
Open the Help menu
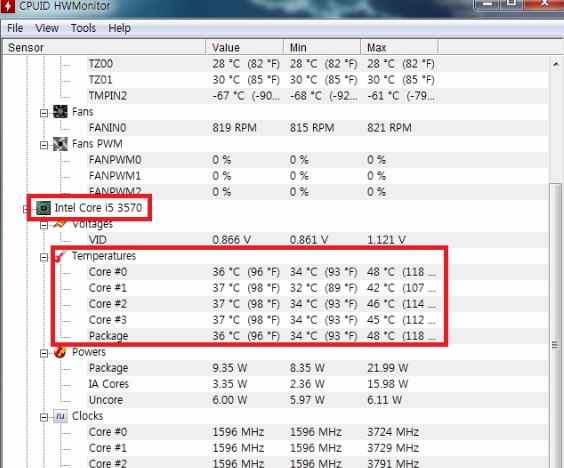[119, 28]
